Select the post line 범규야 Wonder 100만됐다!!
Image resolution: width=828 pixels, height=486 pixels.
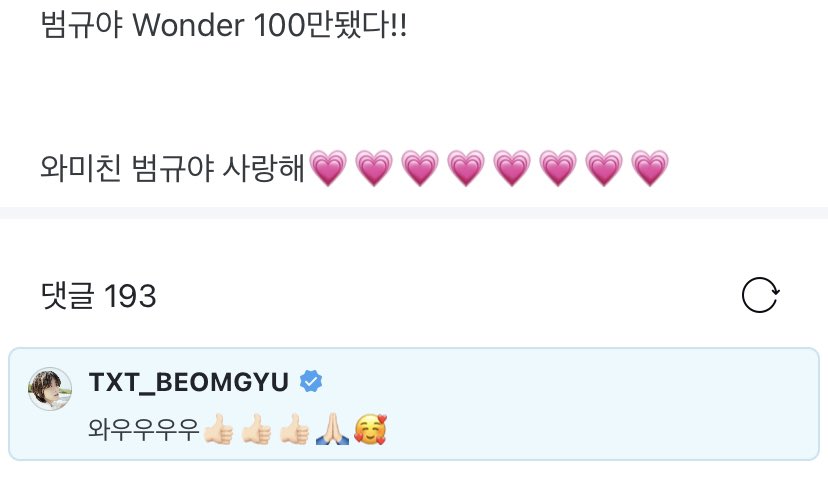[x=224, y=25]
